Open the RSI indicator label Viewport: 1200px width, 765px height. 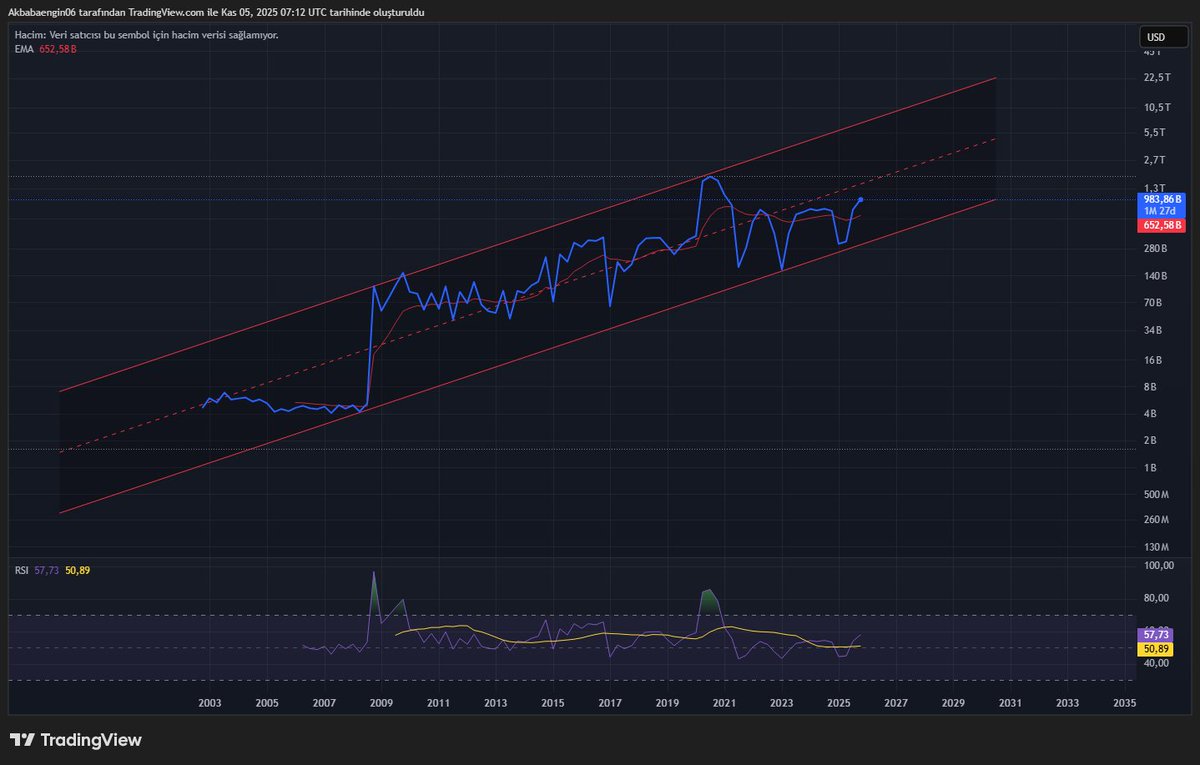[x=19, y=568]
